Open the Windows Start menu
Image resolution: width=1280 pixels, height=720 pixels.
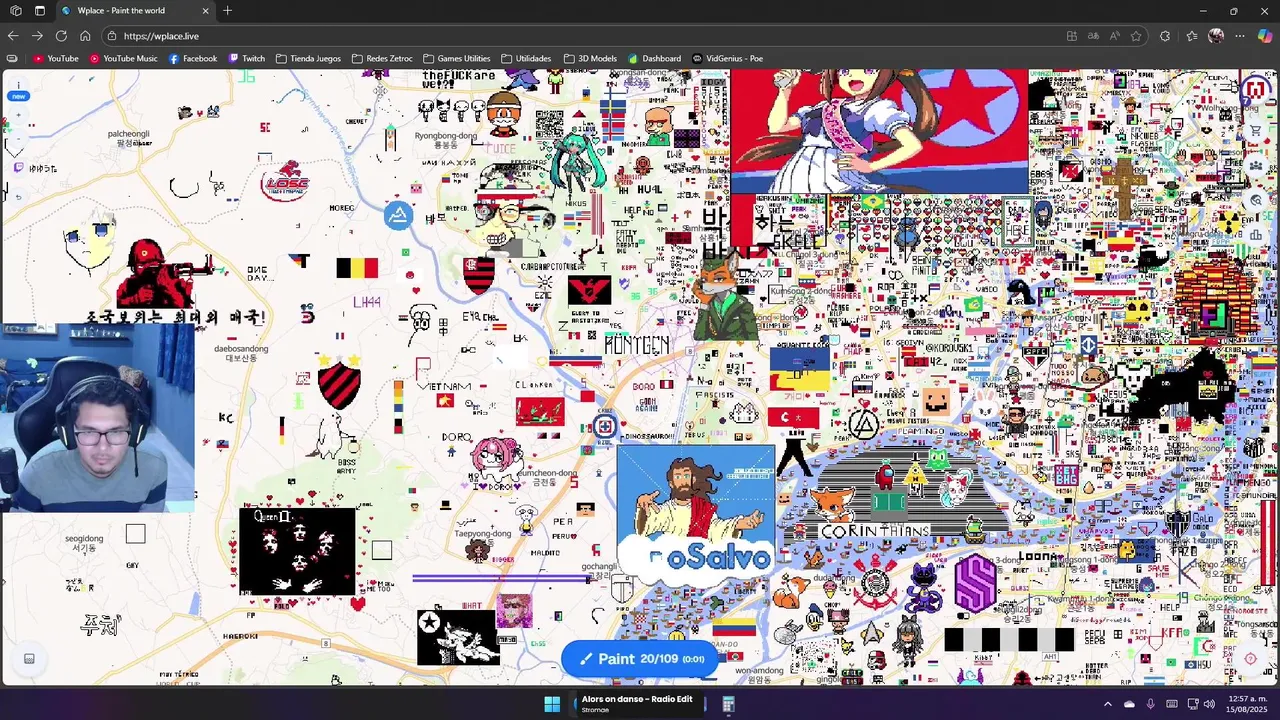tap(552, 704)
